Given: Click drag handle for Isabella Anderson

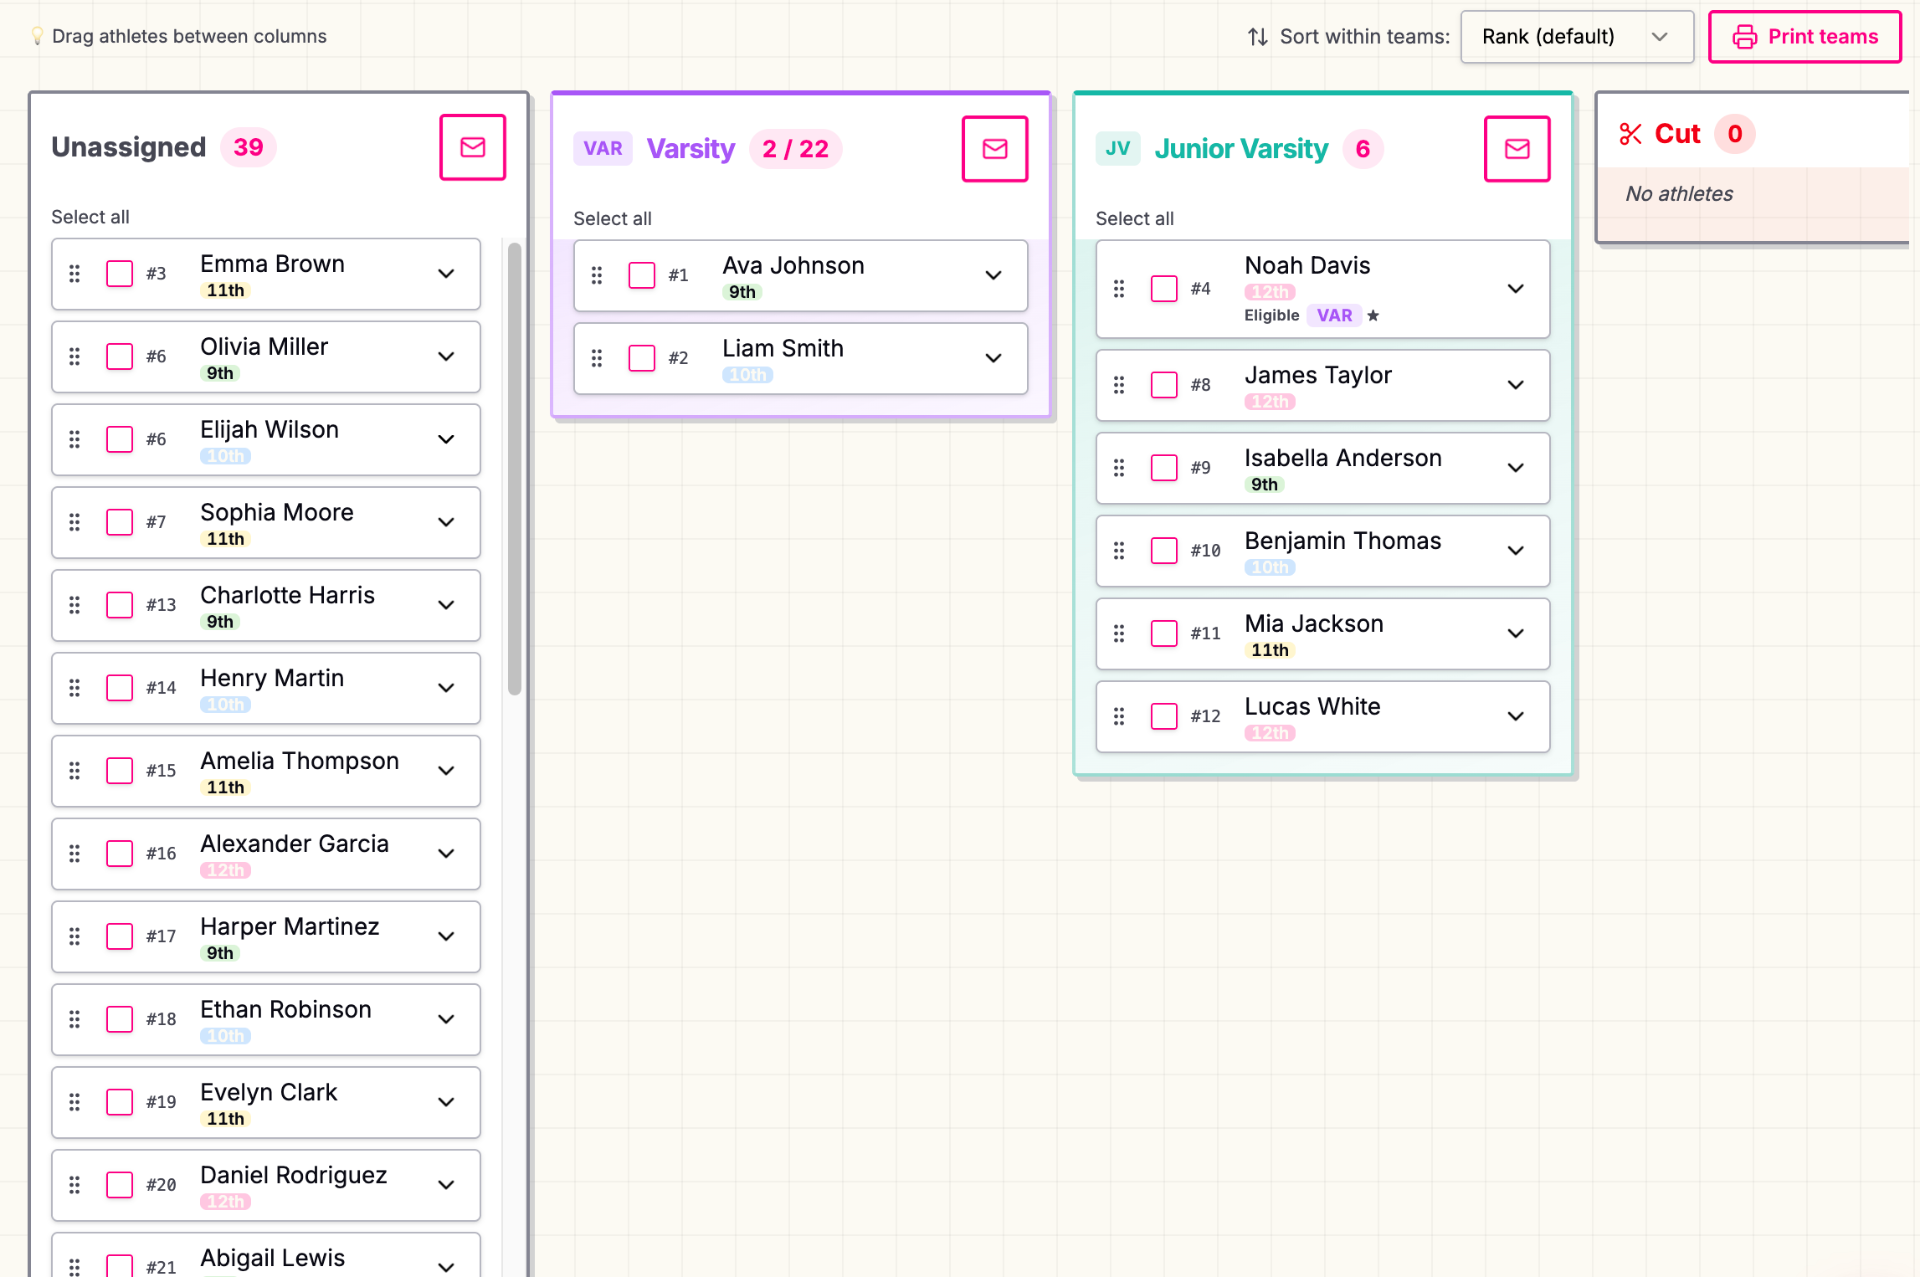Looking at the screenshot, I should pos(1118,468).
